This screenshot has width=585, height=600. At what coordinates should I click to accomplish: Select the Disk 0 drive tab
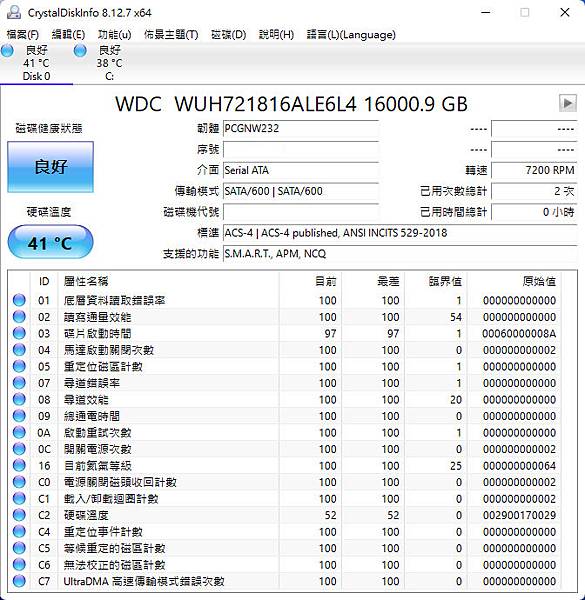click(36, 63)
